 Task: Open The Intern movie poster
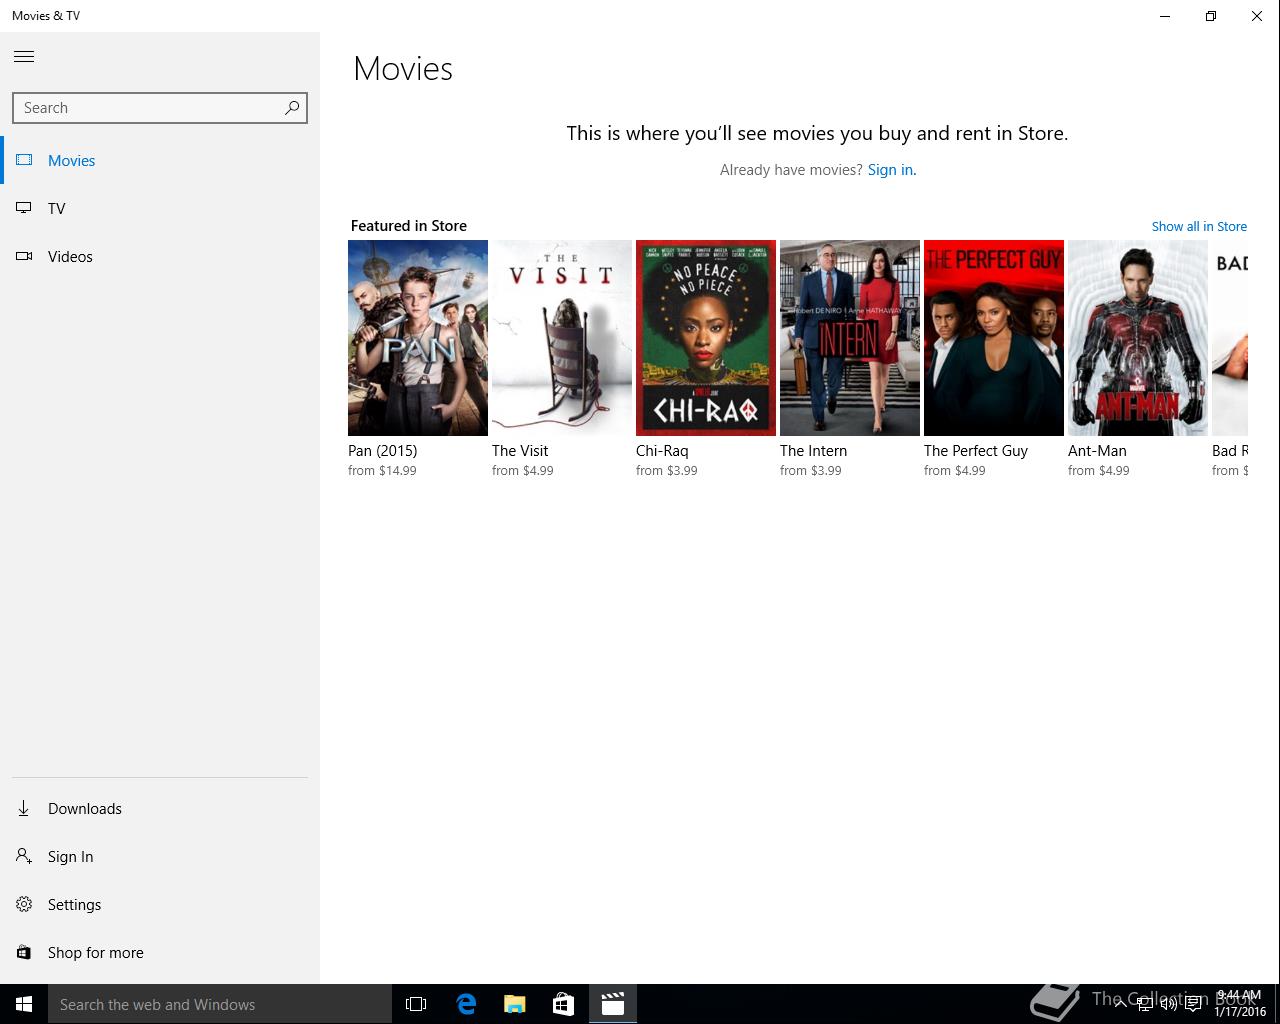point(850,338)
